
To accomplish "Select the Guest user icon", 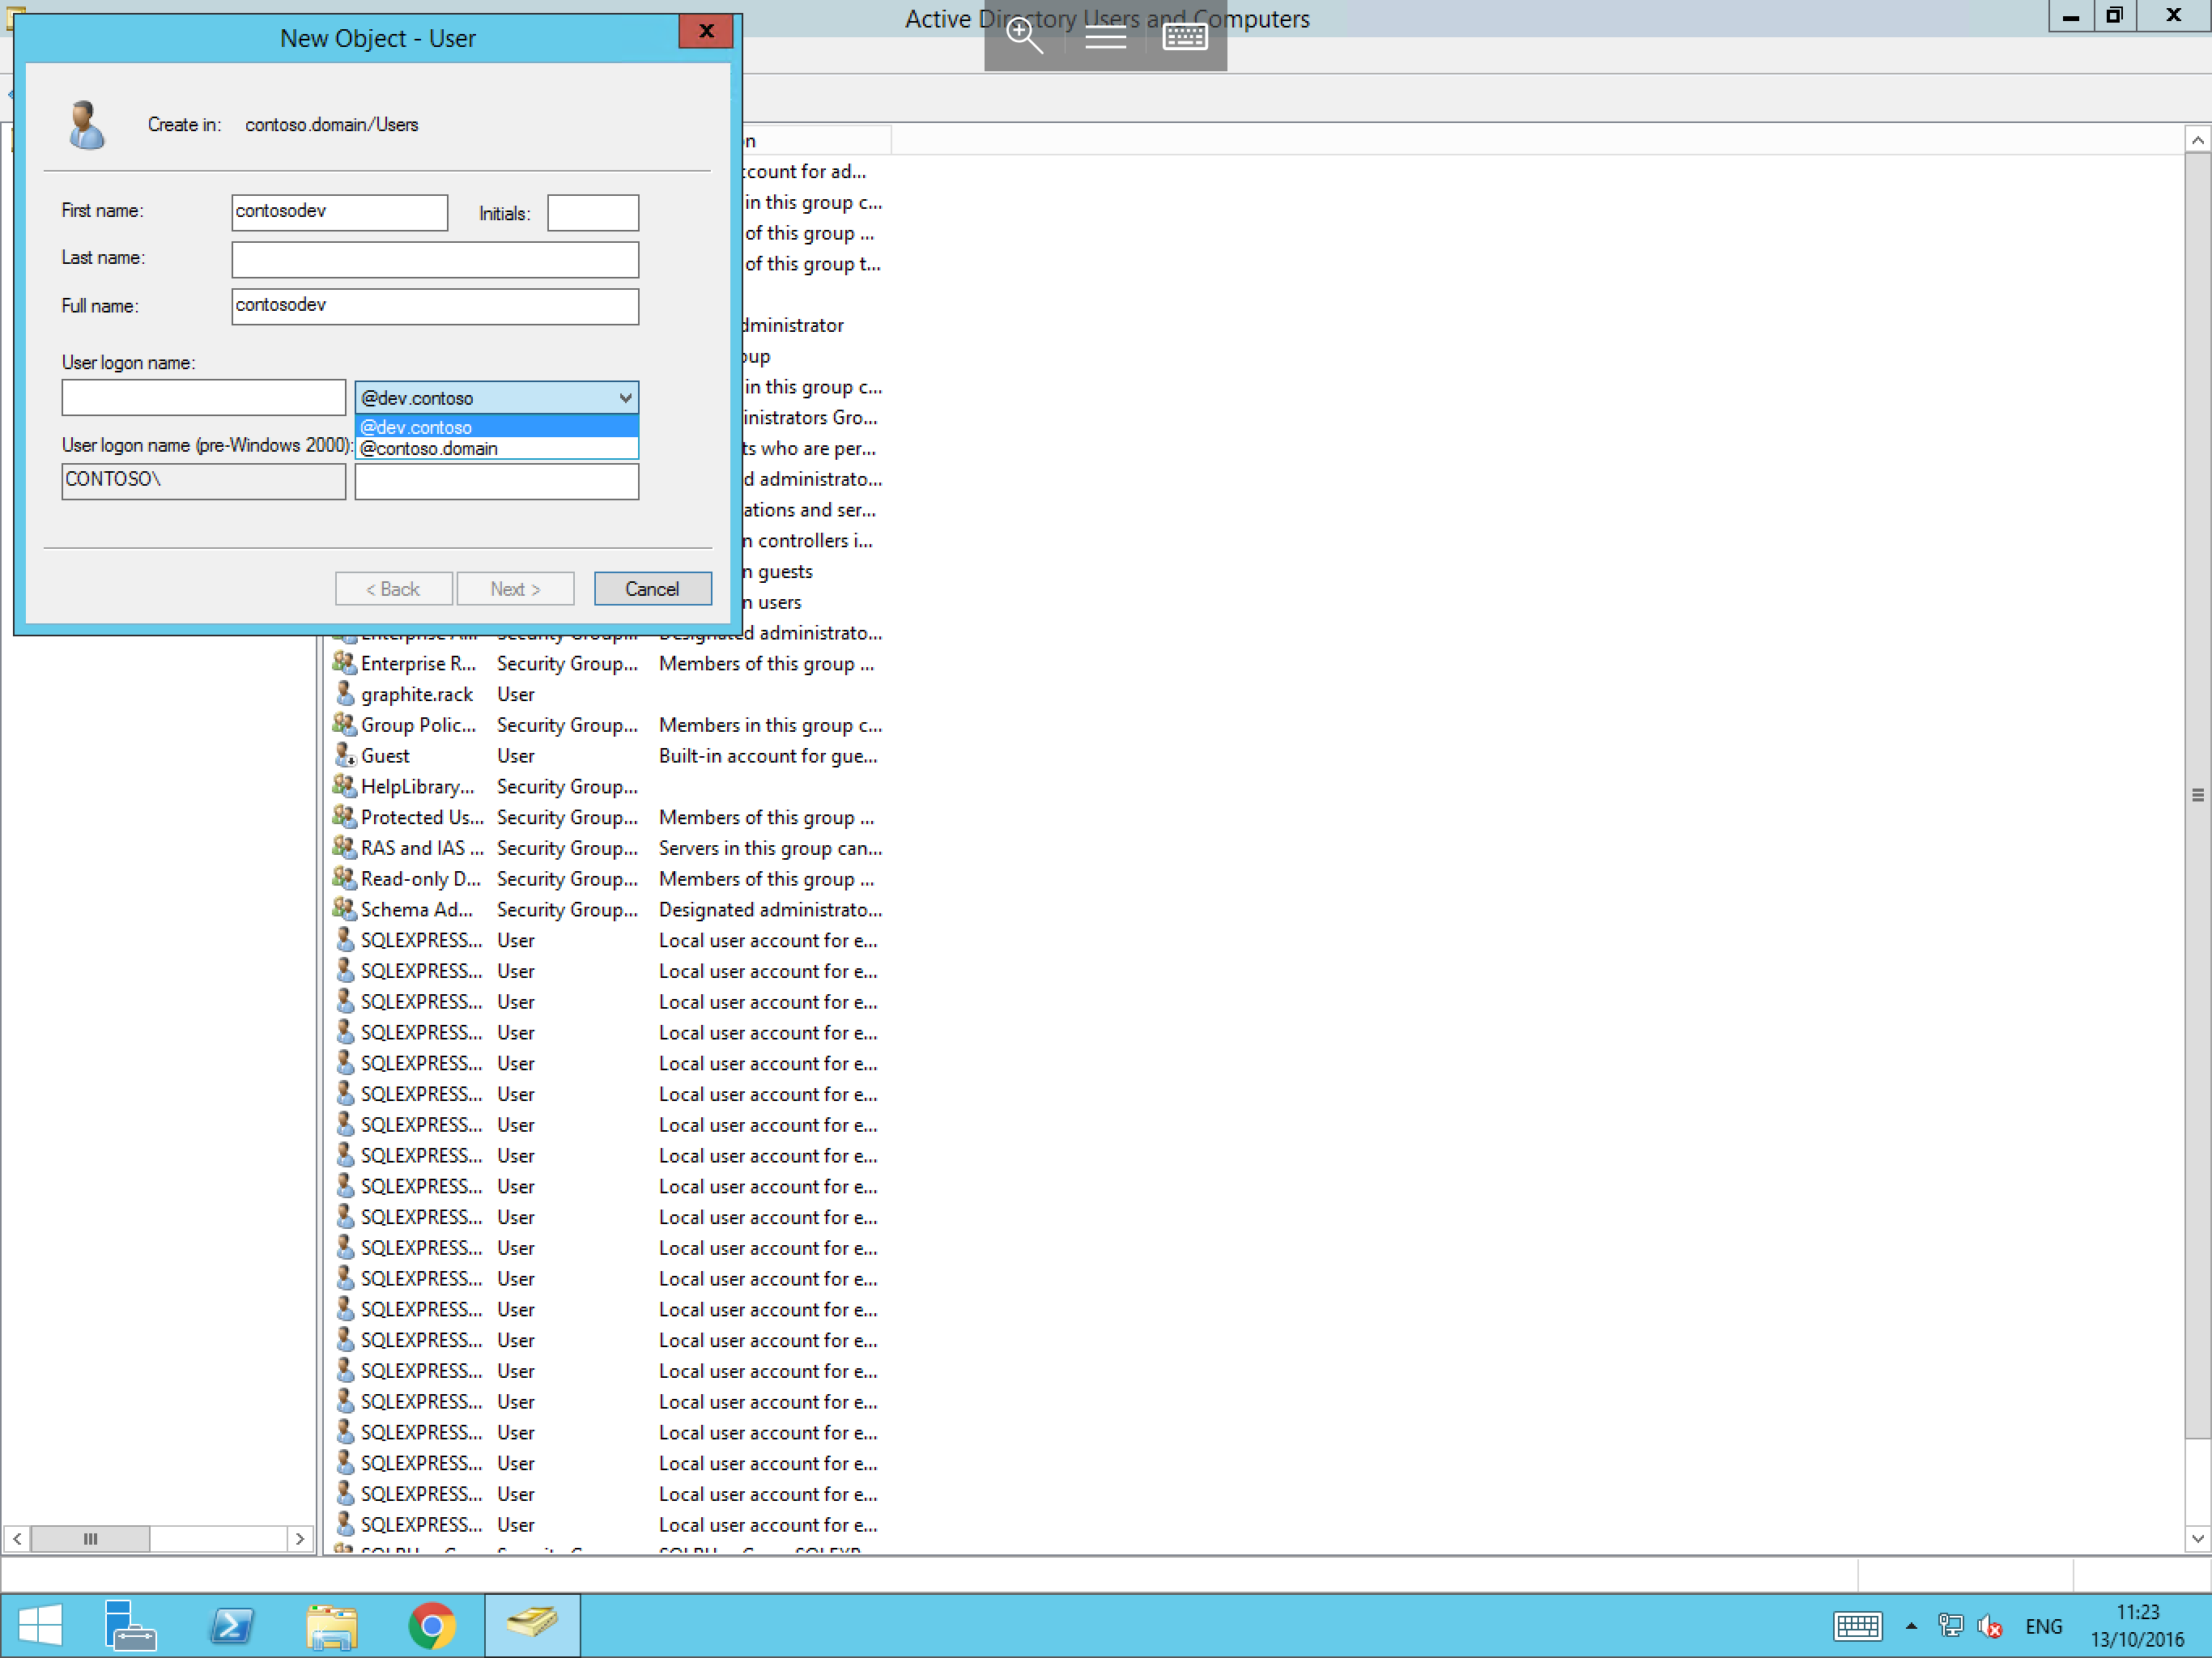I will pos(345,755).
